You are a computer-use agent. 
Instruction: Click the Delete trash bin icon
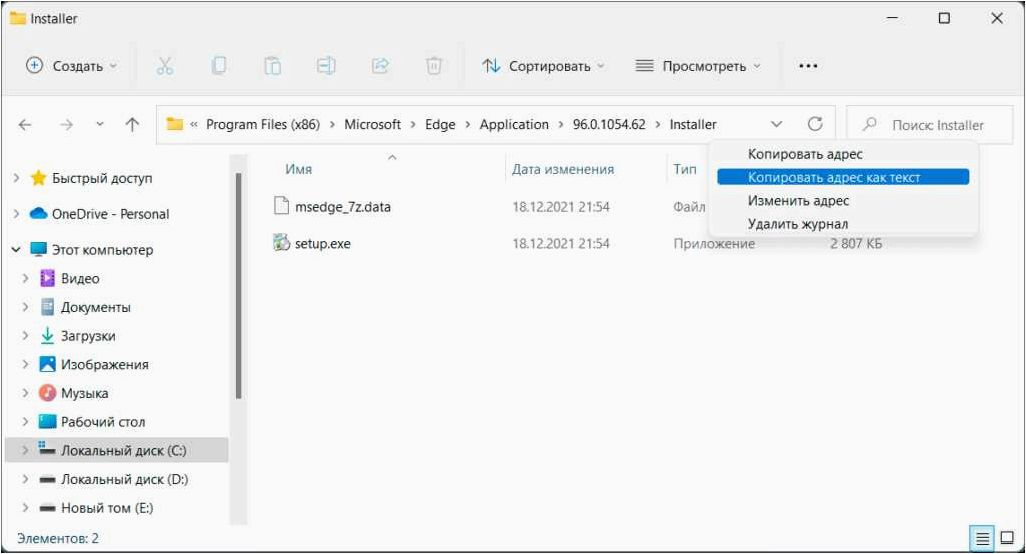434,65
